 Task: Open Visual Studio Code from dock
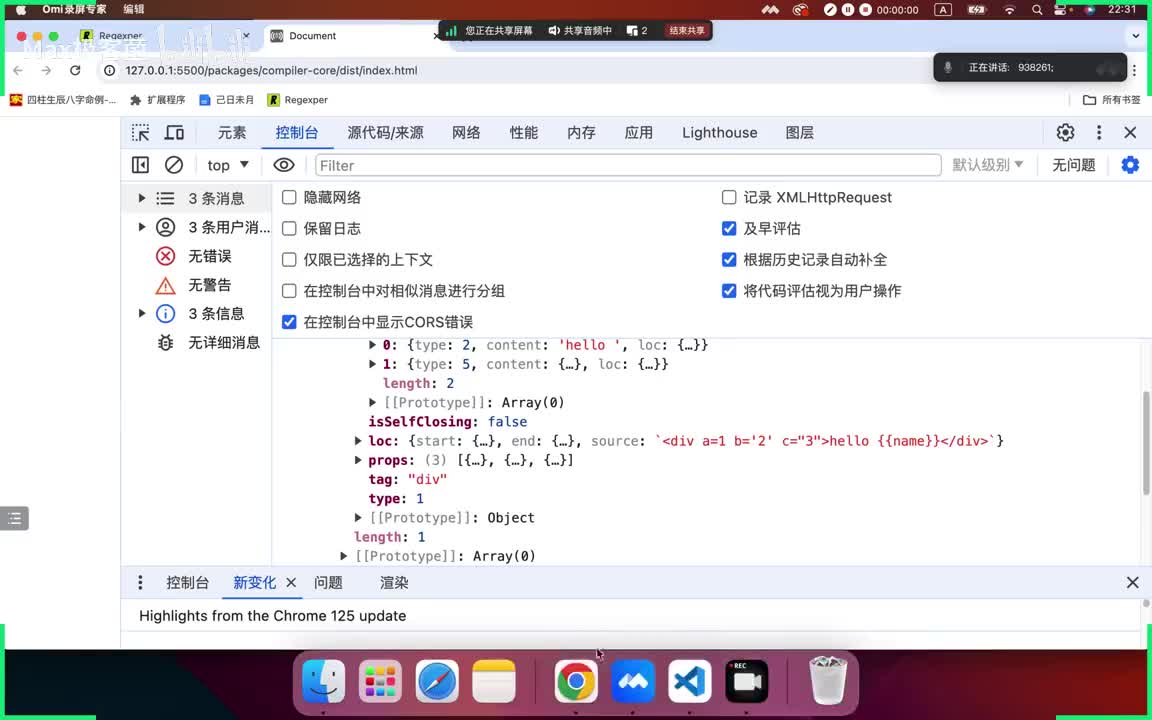click(690, 681)
